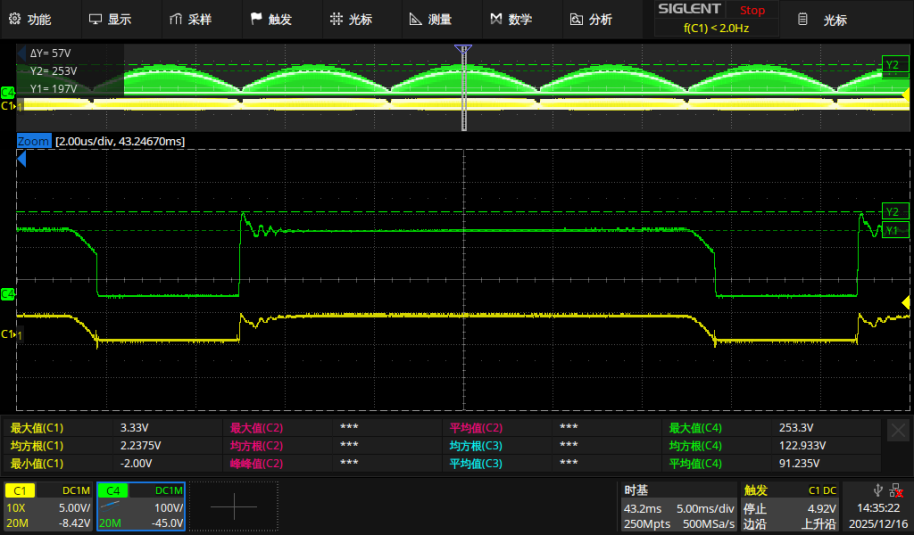915x536 pixels.
Task: Click the ΔY= 57V cursor readout
Action: (x=51, y=53)
